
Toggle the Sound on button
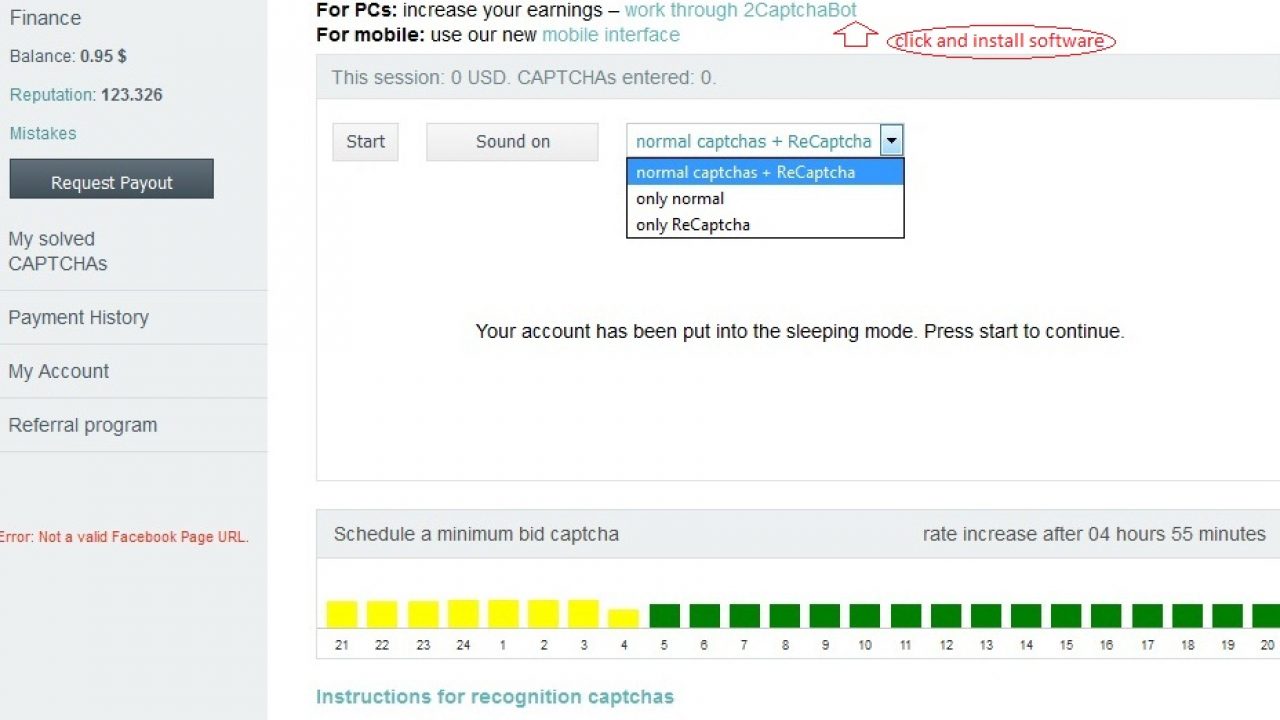[x=512, y=142]
